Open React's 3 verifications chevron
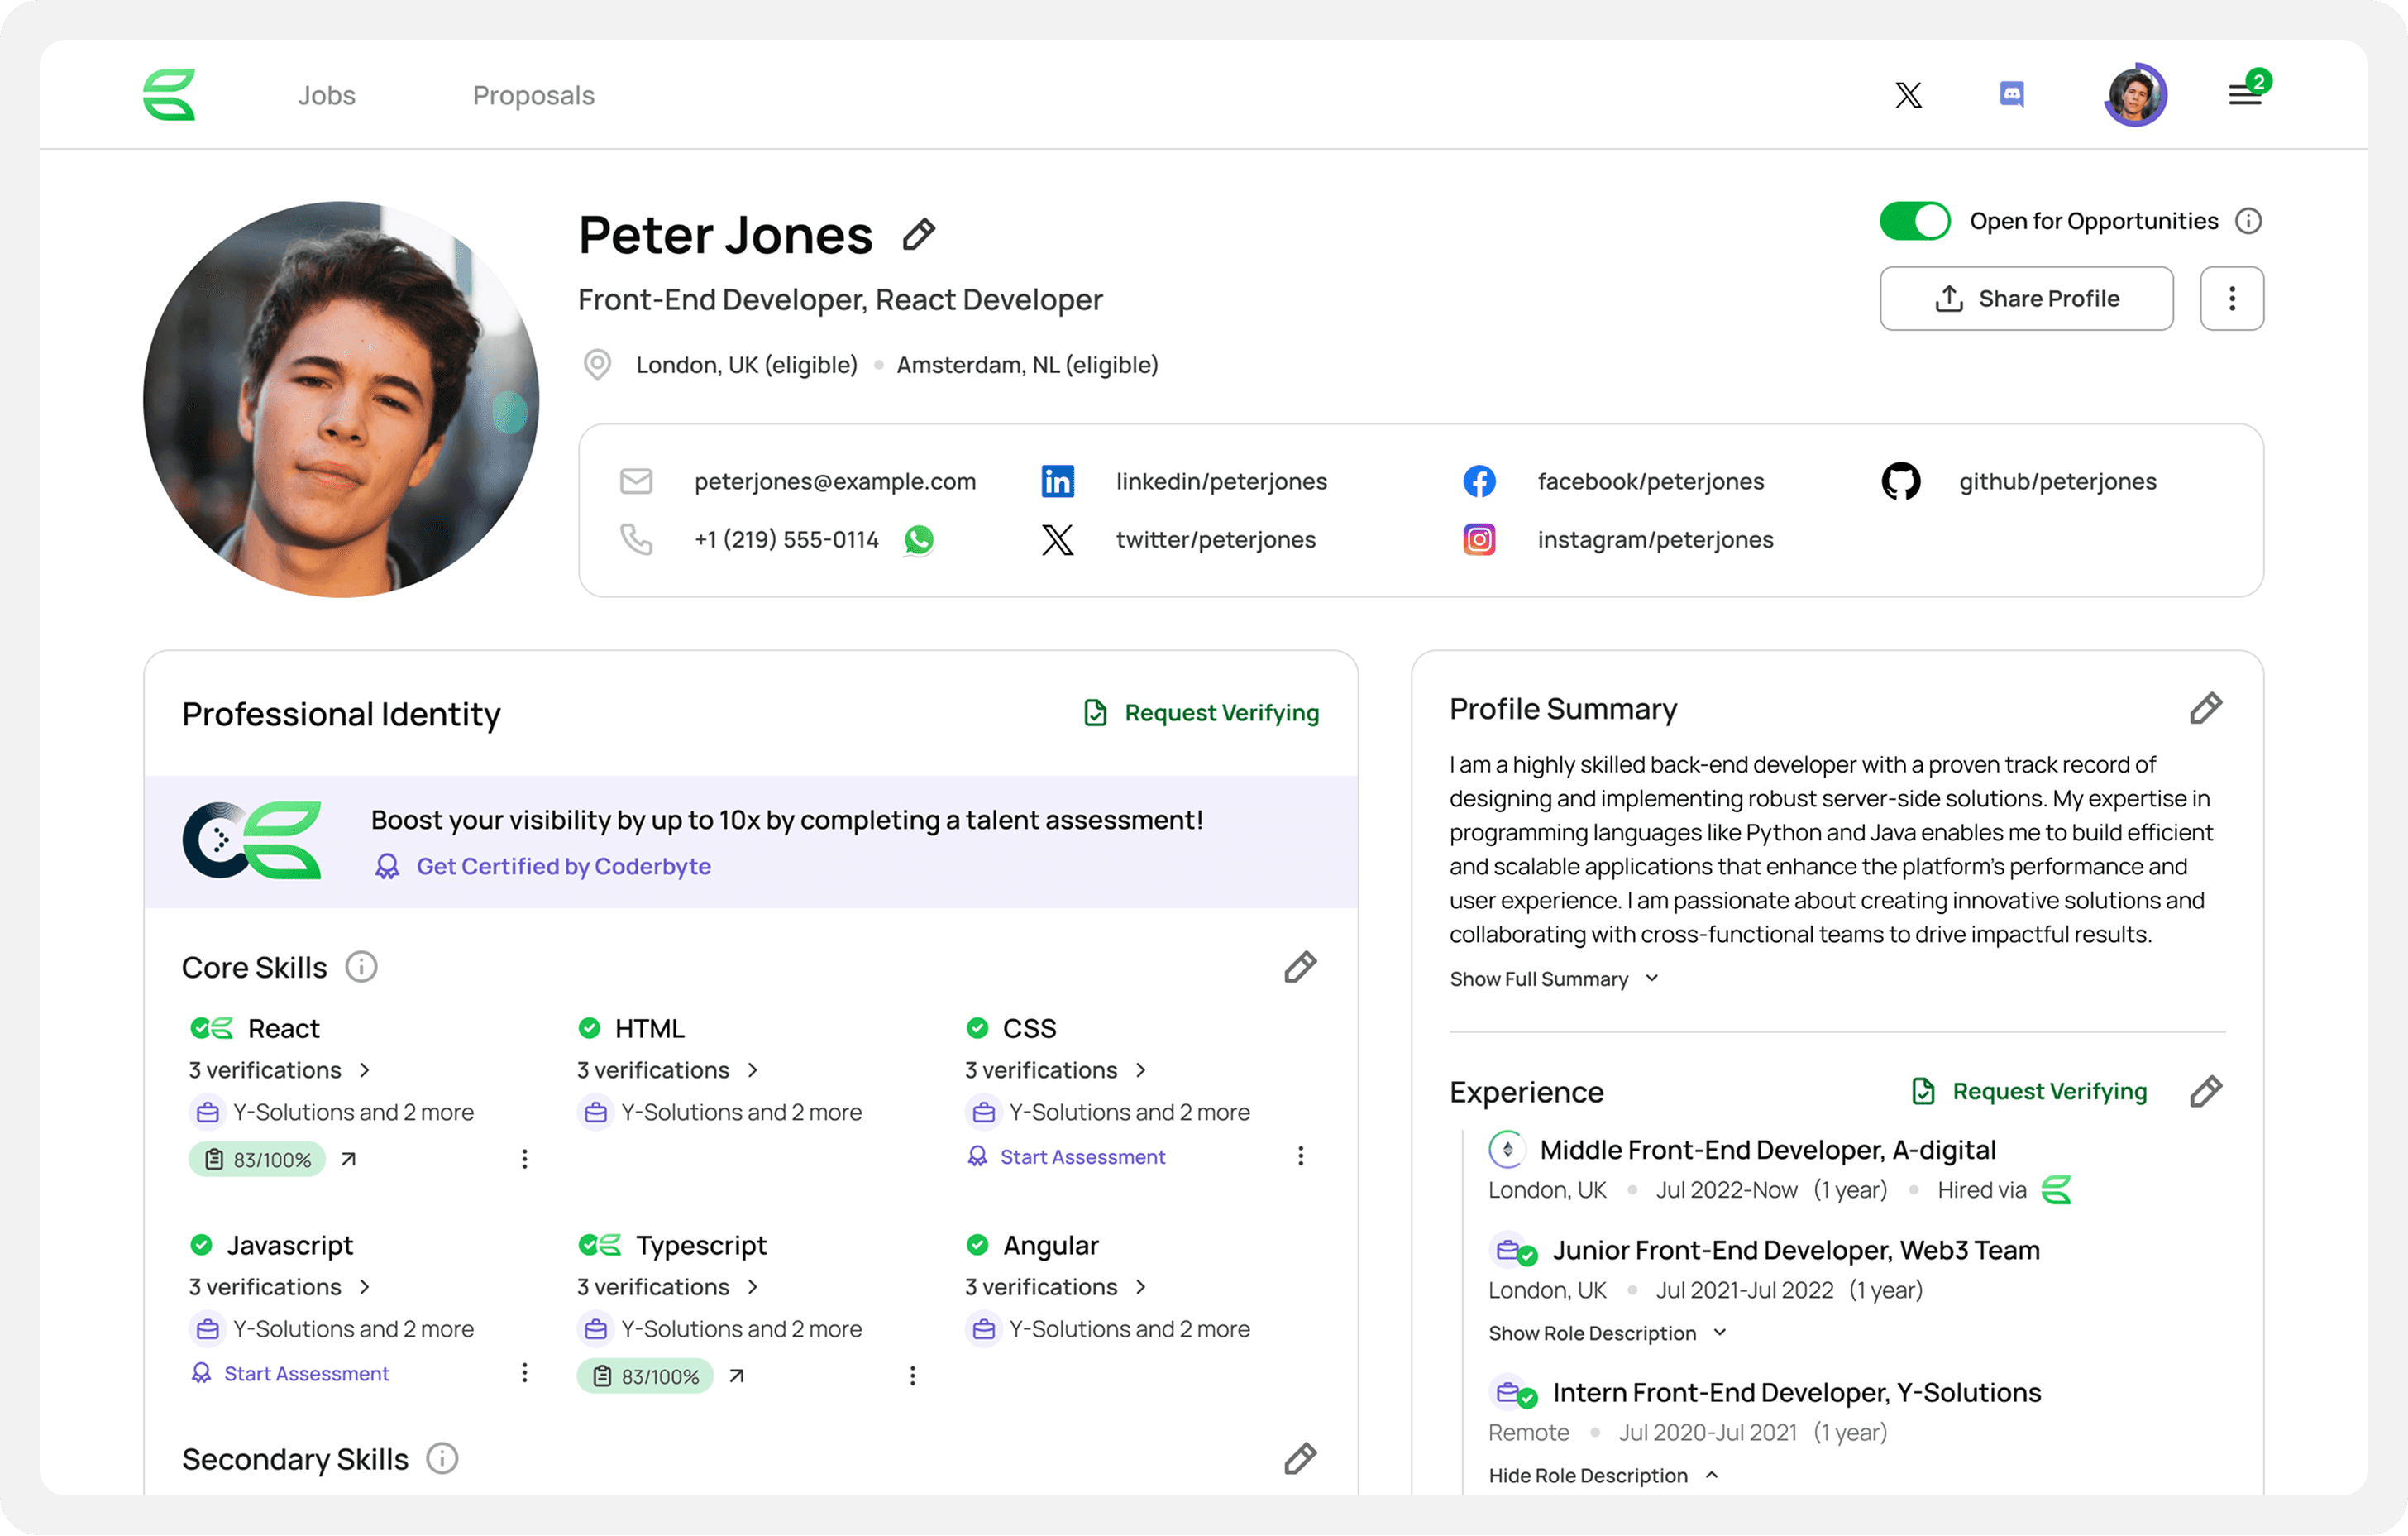 click(365, 1070)
